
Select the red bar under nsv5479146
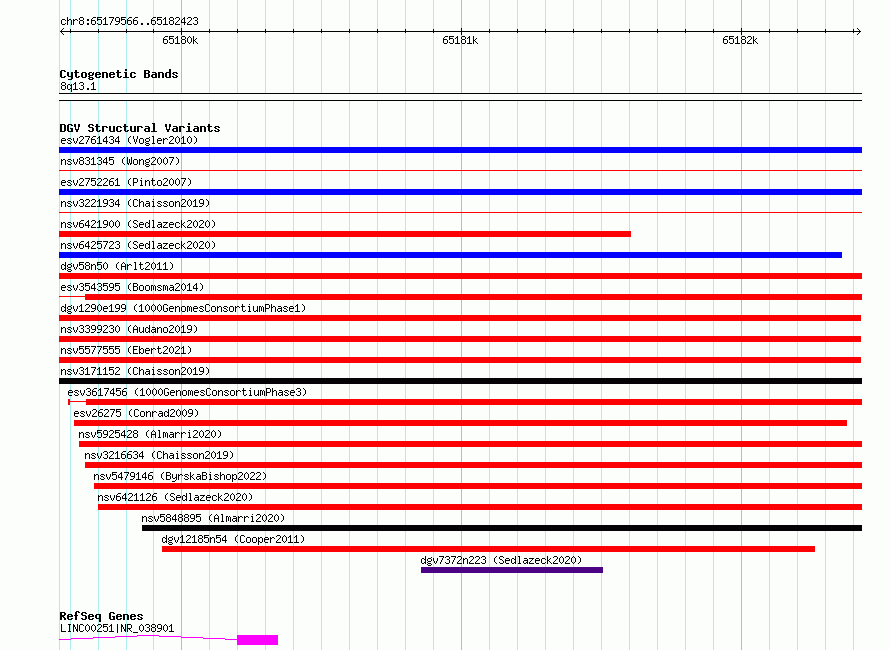478,486
